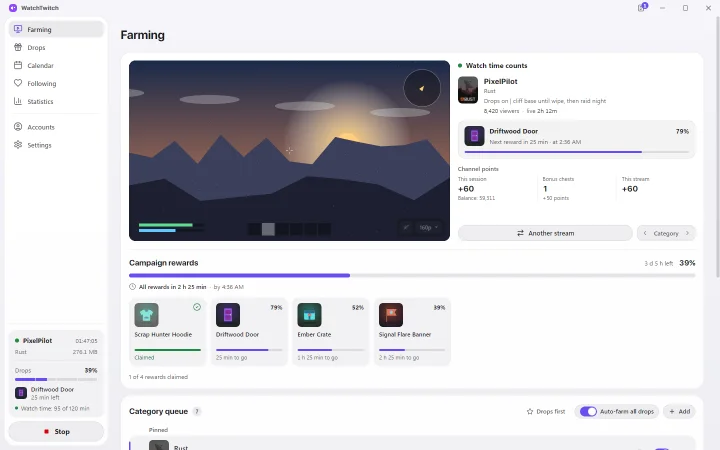The image size is (720, 450).
Task: Stop farming with the Stop button
Action: tap(56, 432)
